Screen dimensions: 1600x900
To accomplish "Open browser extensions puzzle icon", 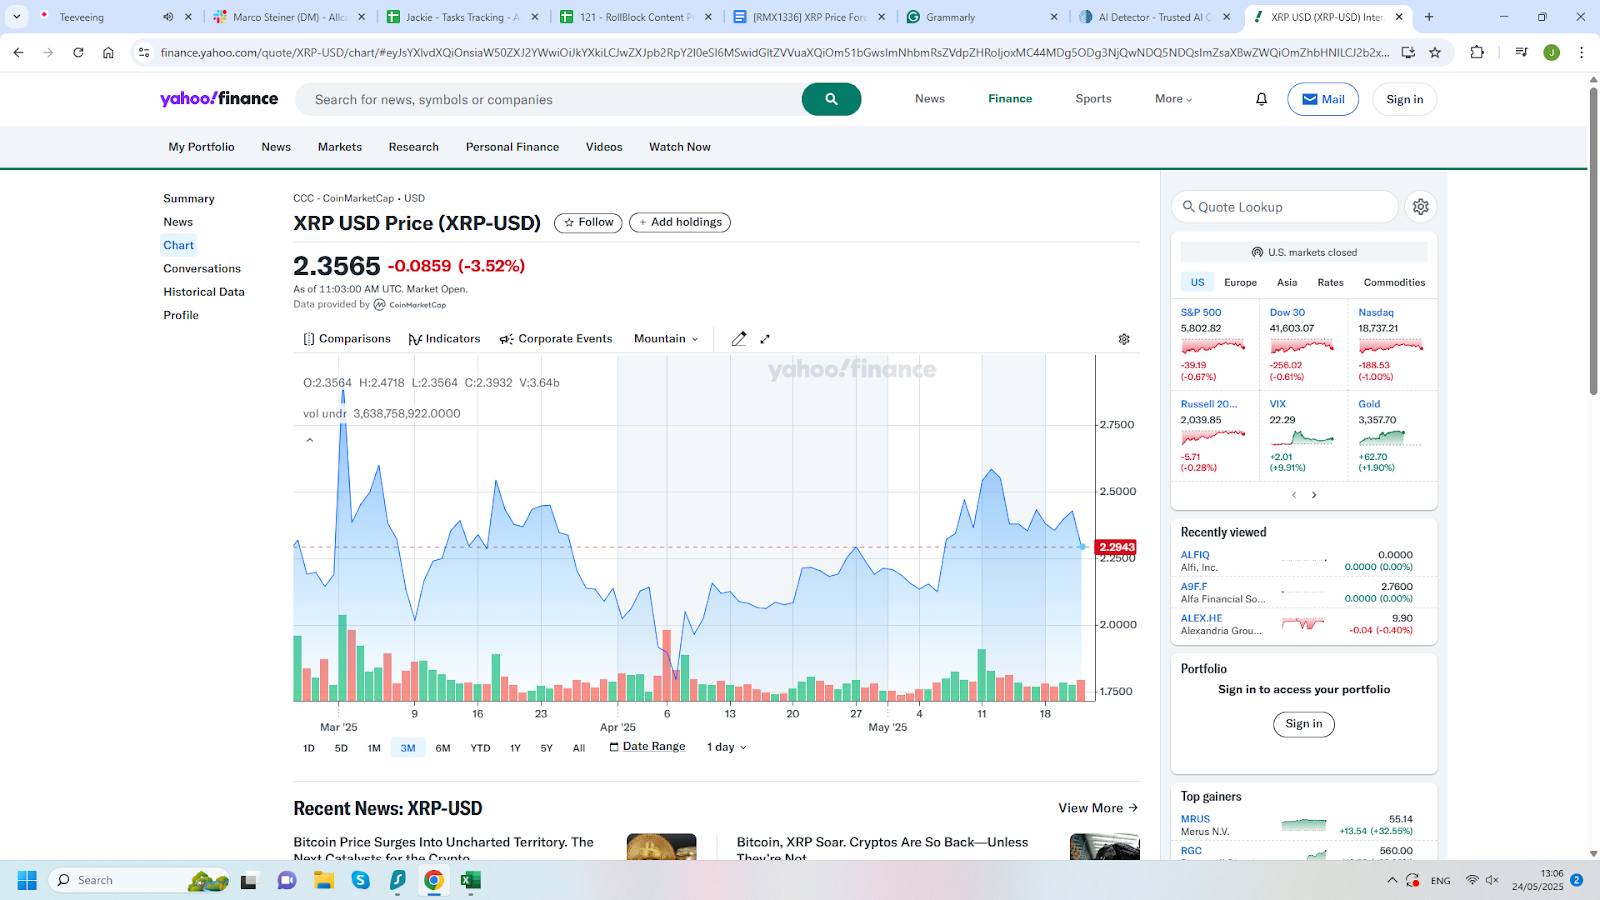I will [1477, 52].
